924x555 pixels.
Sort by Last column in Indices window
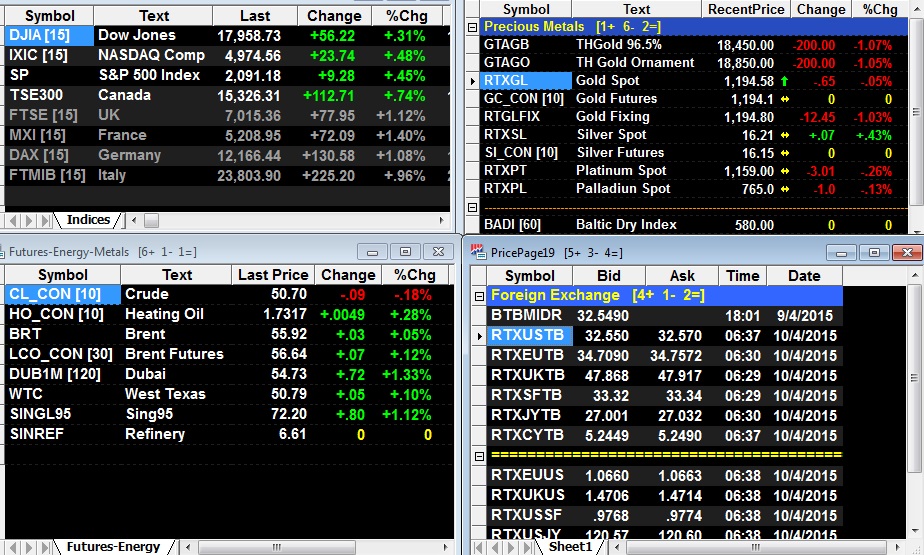[255, 16]
